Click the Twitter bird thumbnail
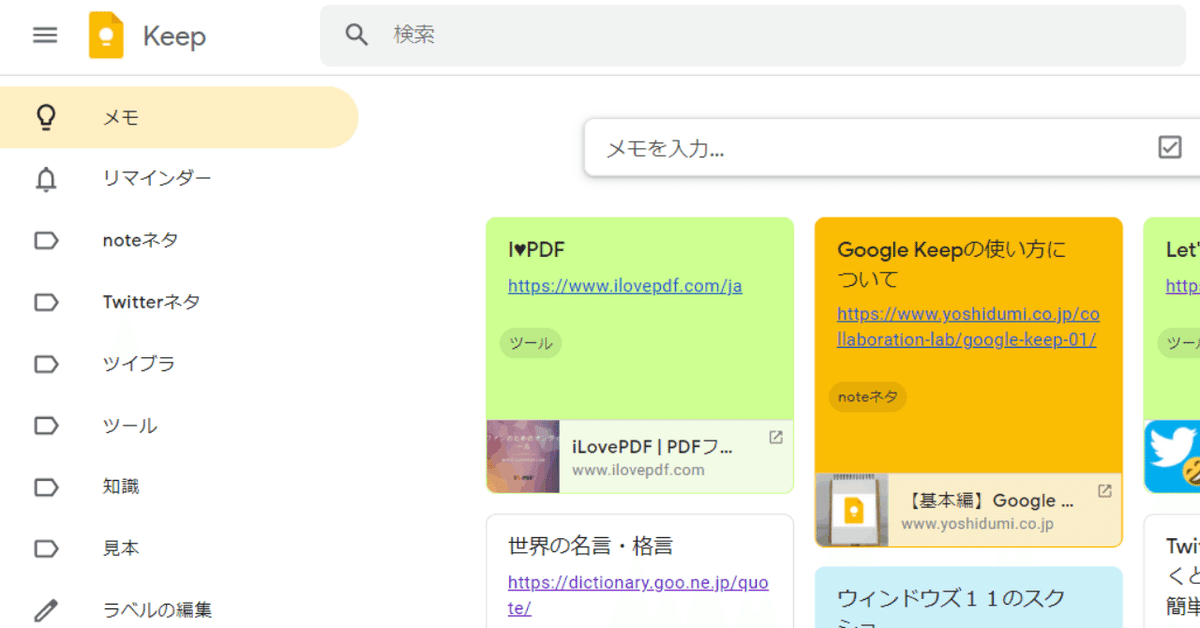The image size is (1200, 628). [1172, 456]
